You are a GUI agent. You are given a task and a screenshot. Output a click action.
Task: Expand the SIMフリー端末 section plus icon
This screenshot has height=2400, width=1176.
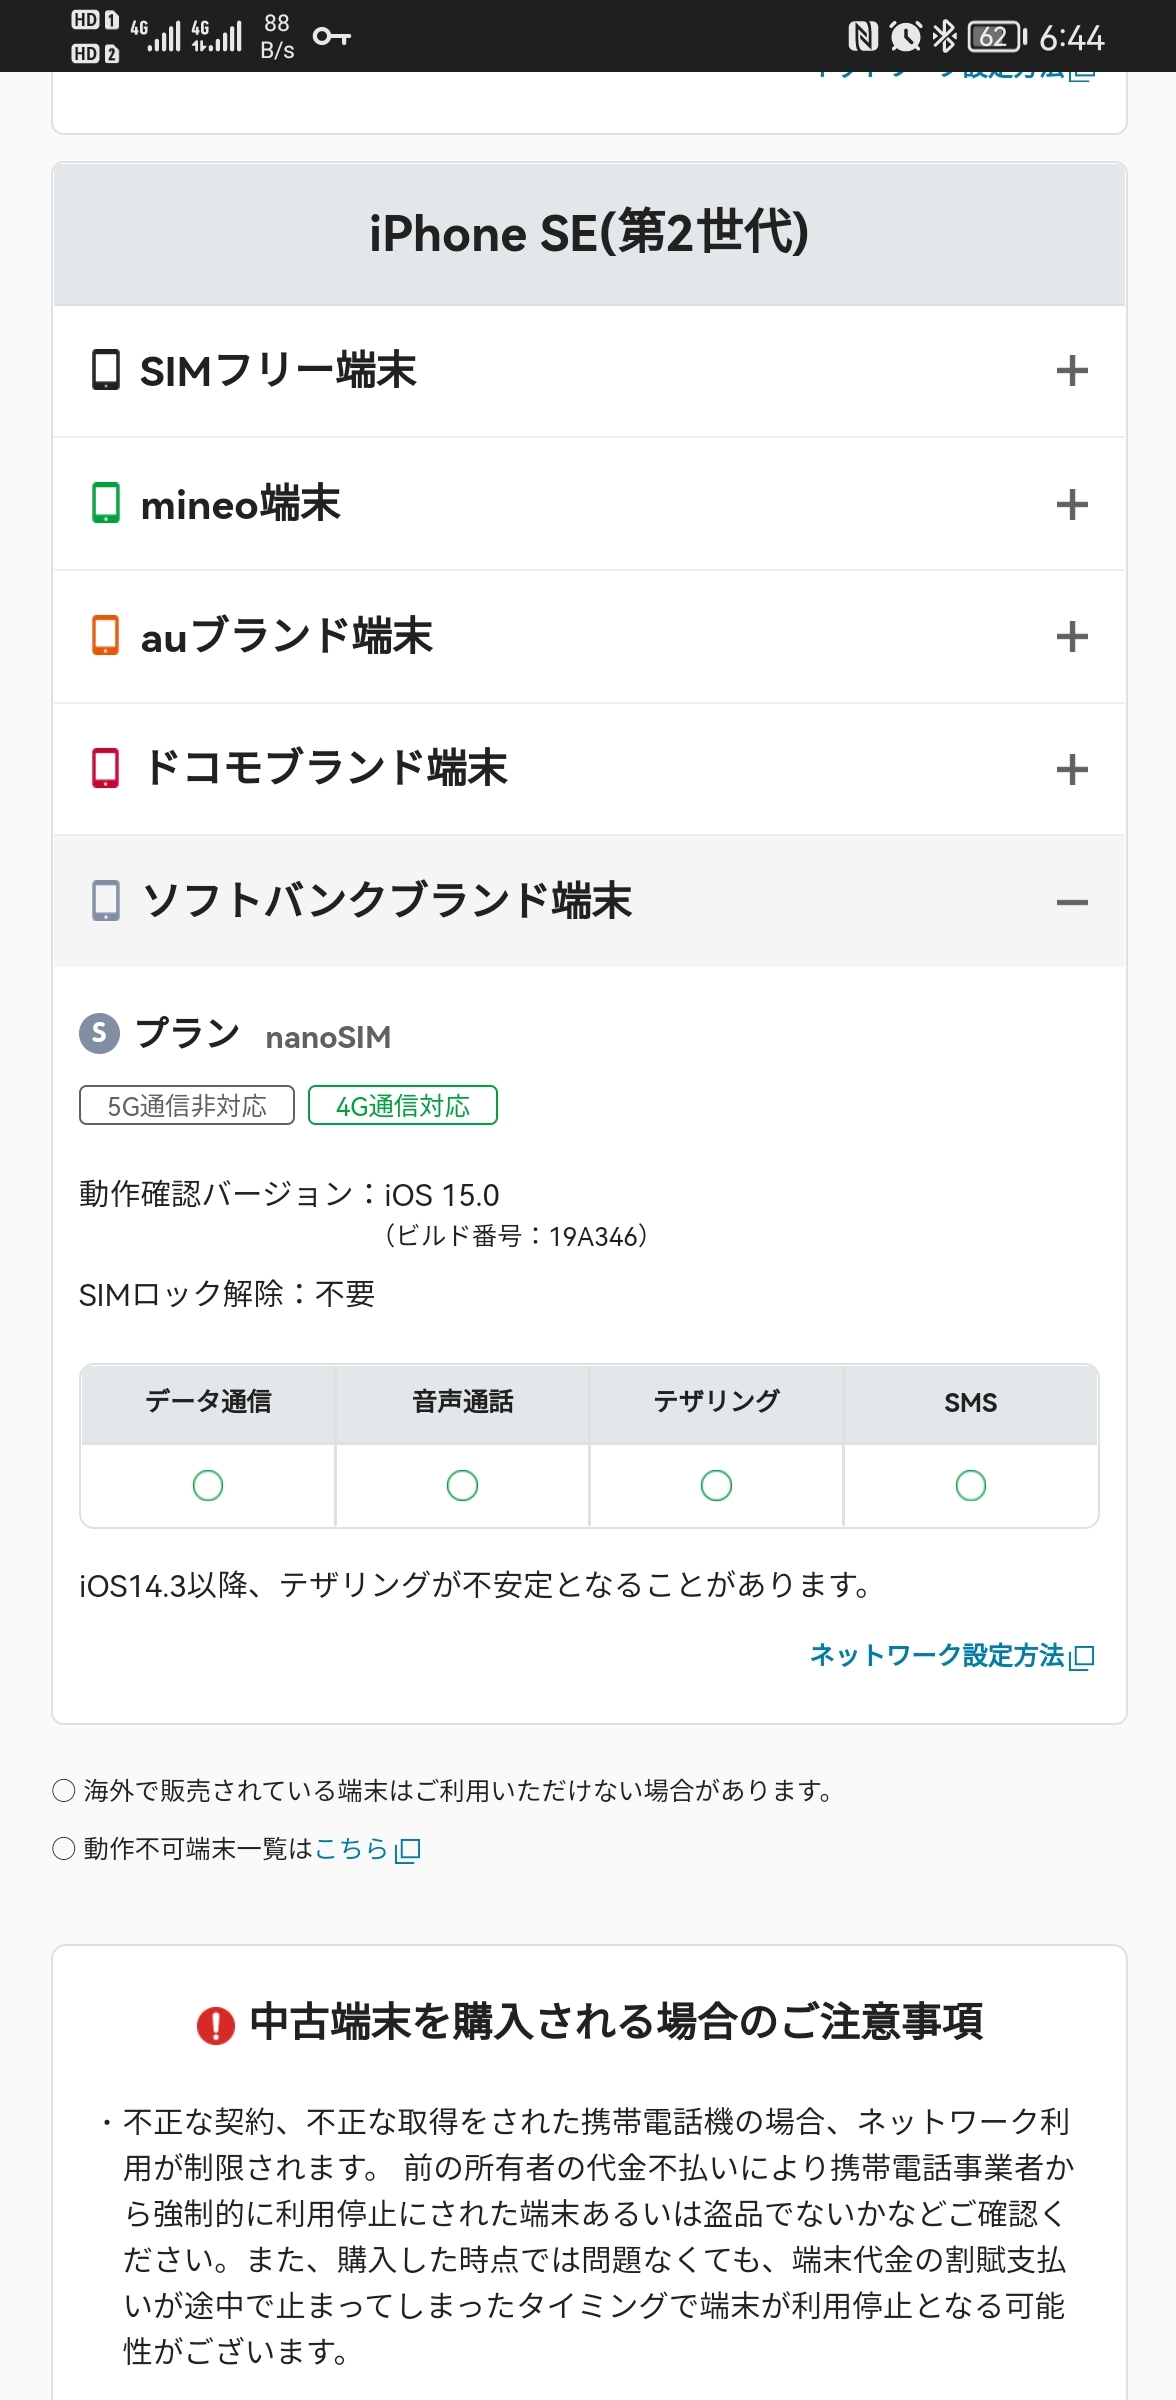[x=1071, y=371]
